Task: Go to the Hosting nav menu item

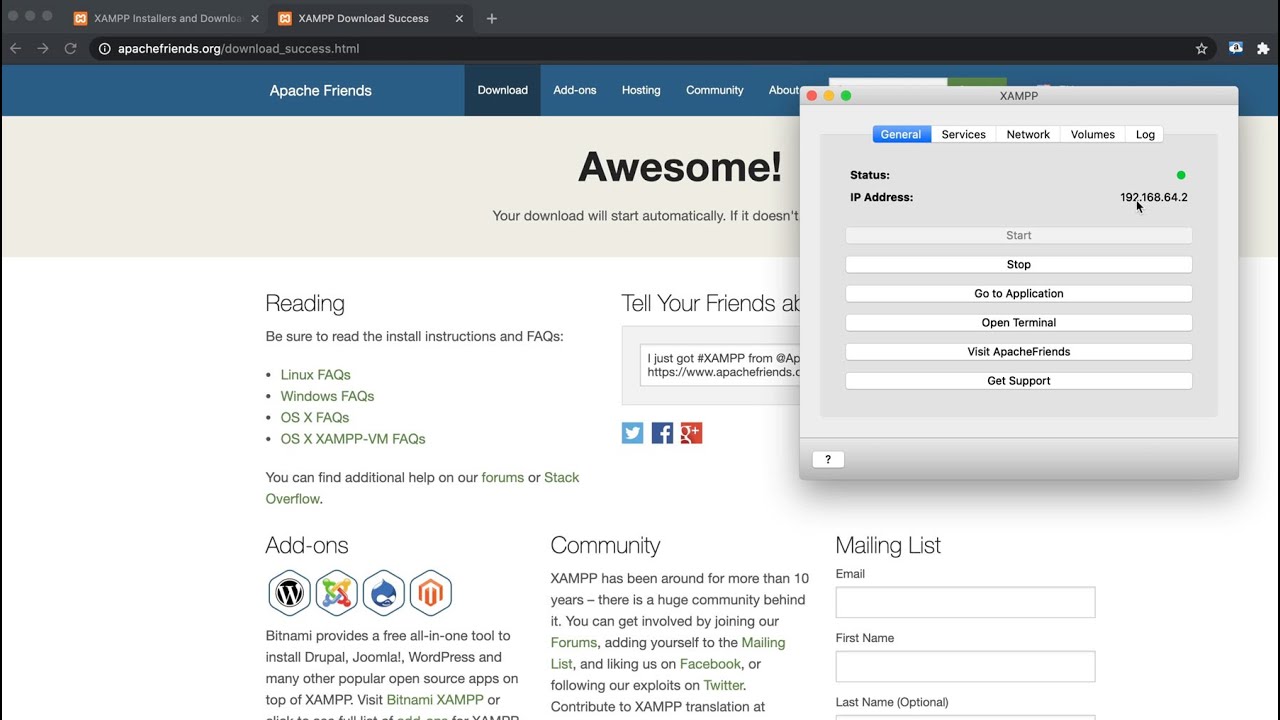Action: click(x=641, y=90)
